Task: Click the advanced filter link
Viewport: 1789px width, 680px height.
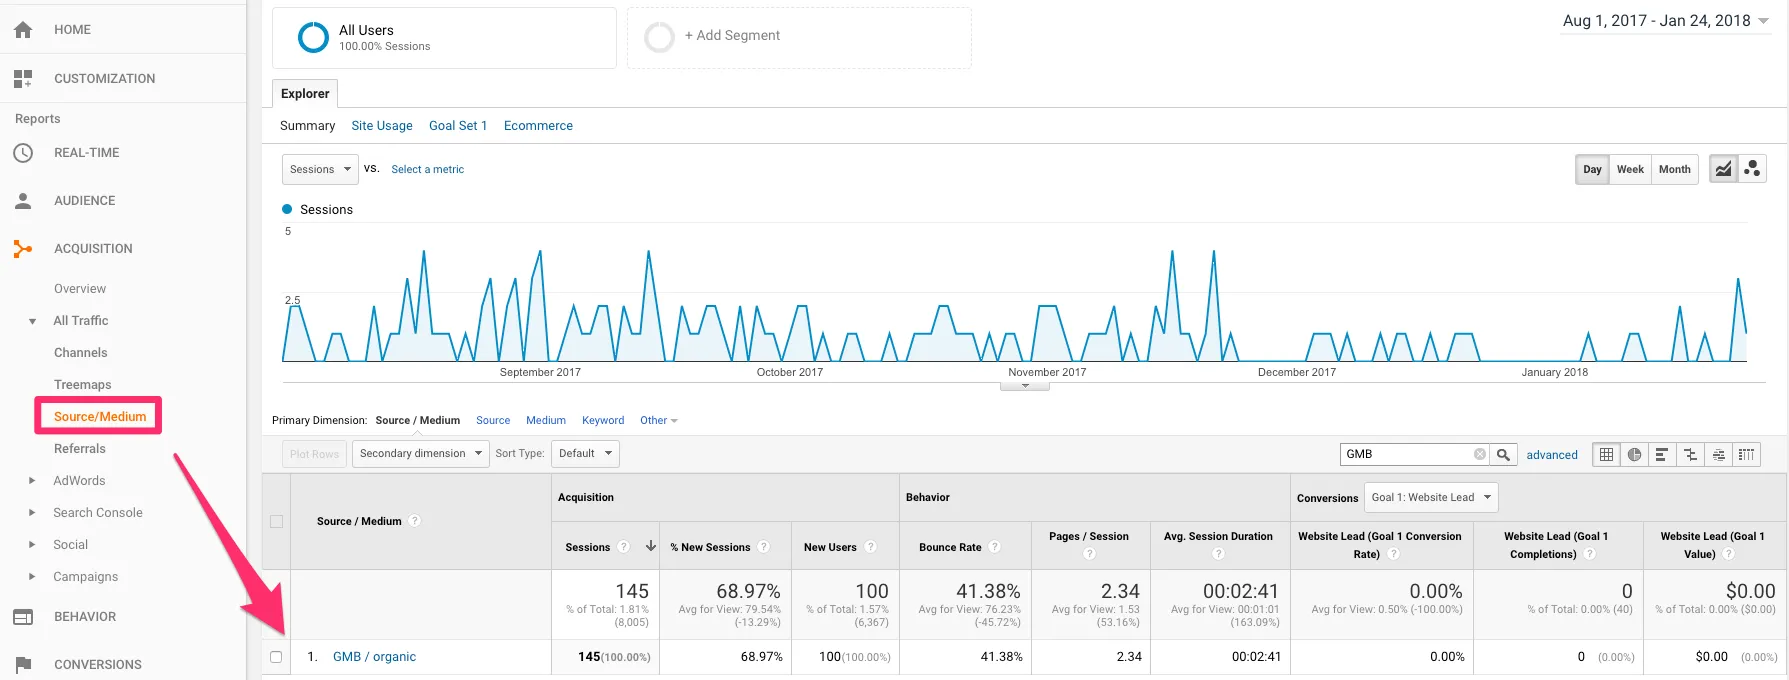Action: pyautogui.click(x=1552, y=455)
